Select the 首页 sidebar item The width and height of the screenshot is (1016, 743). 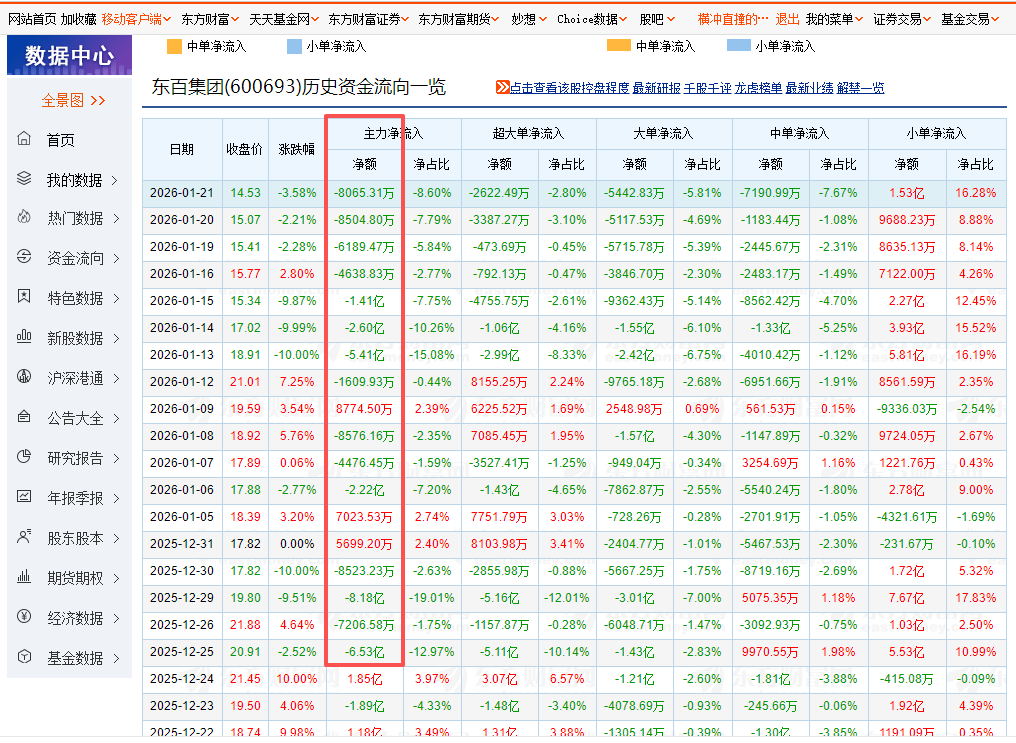60,140
